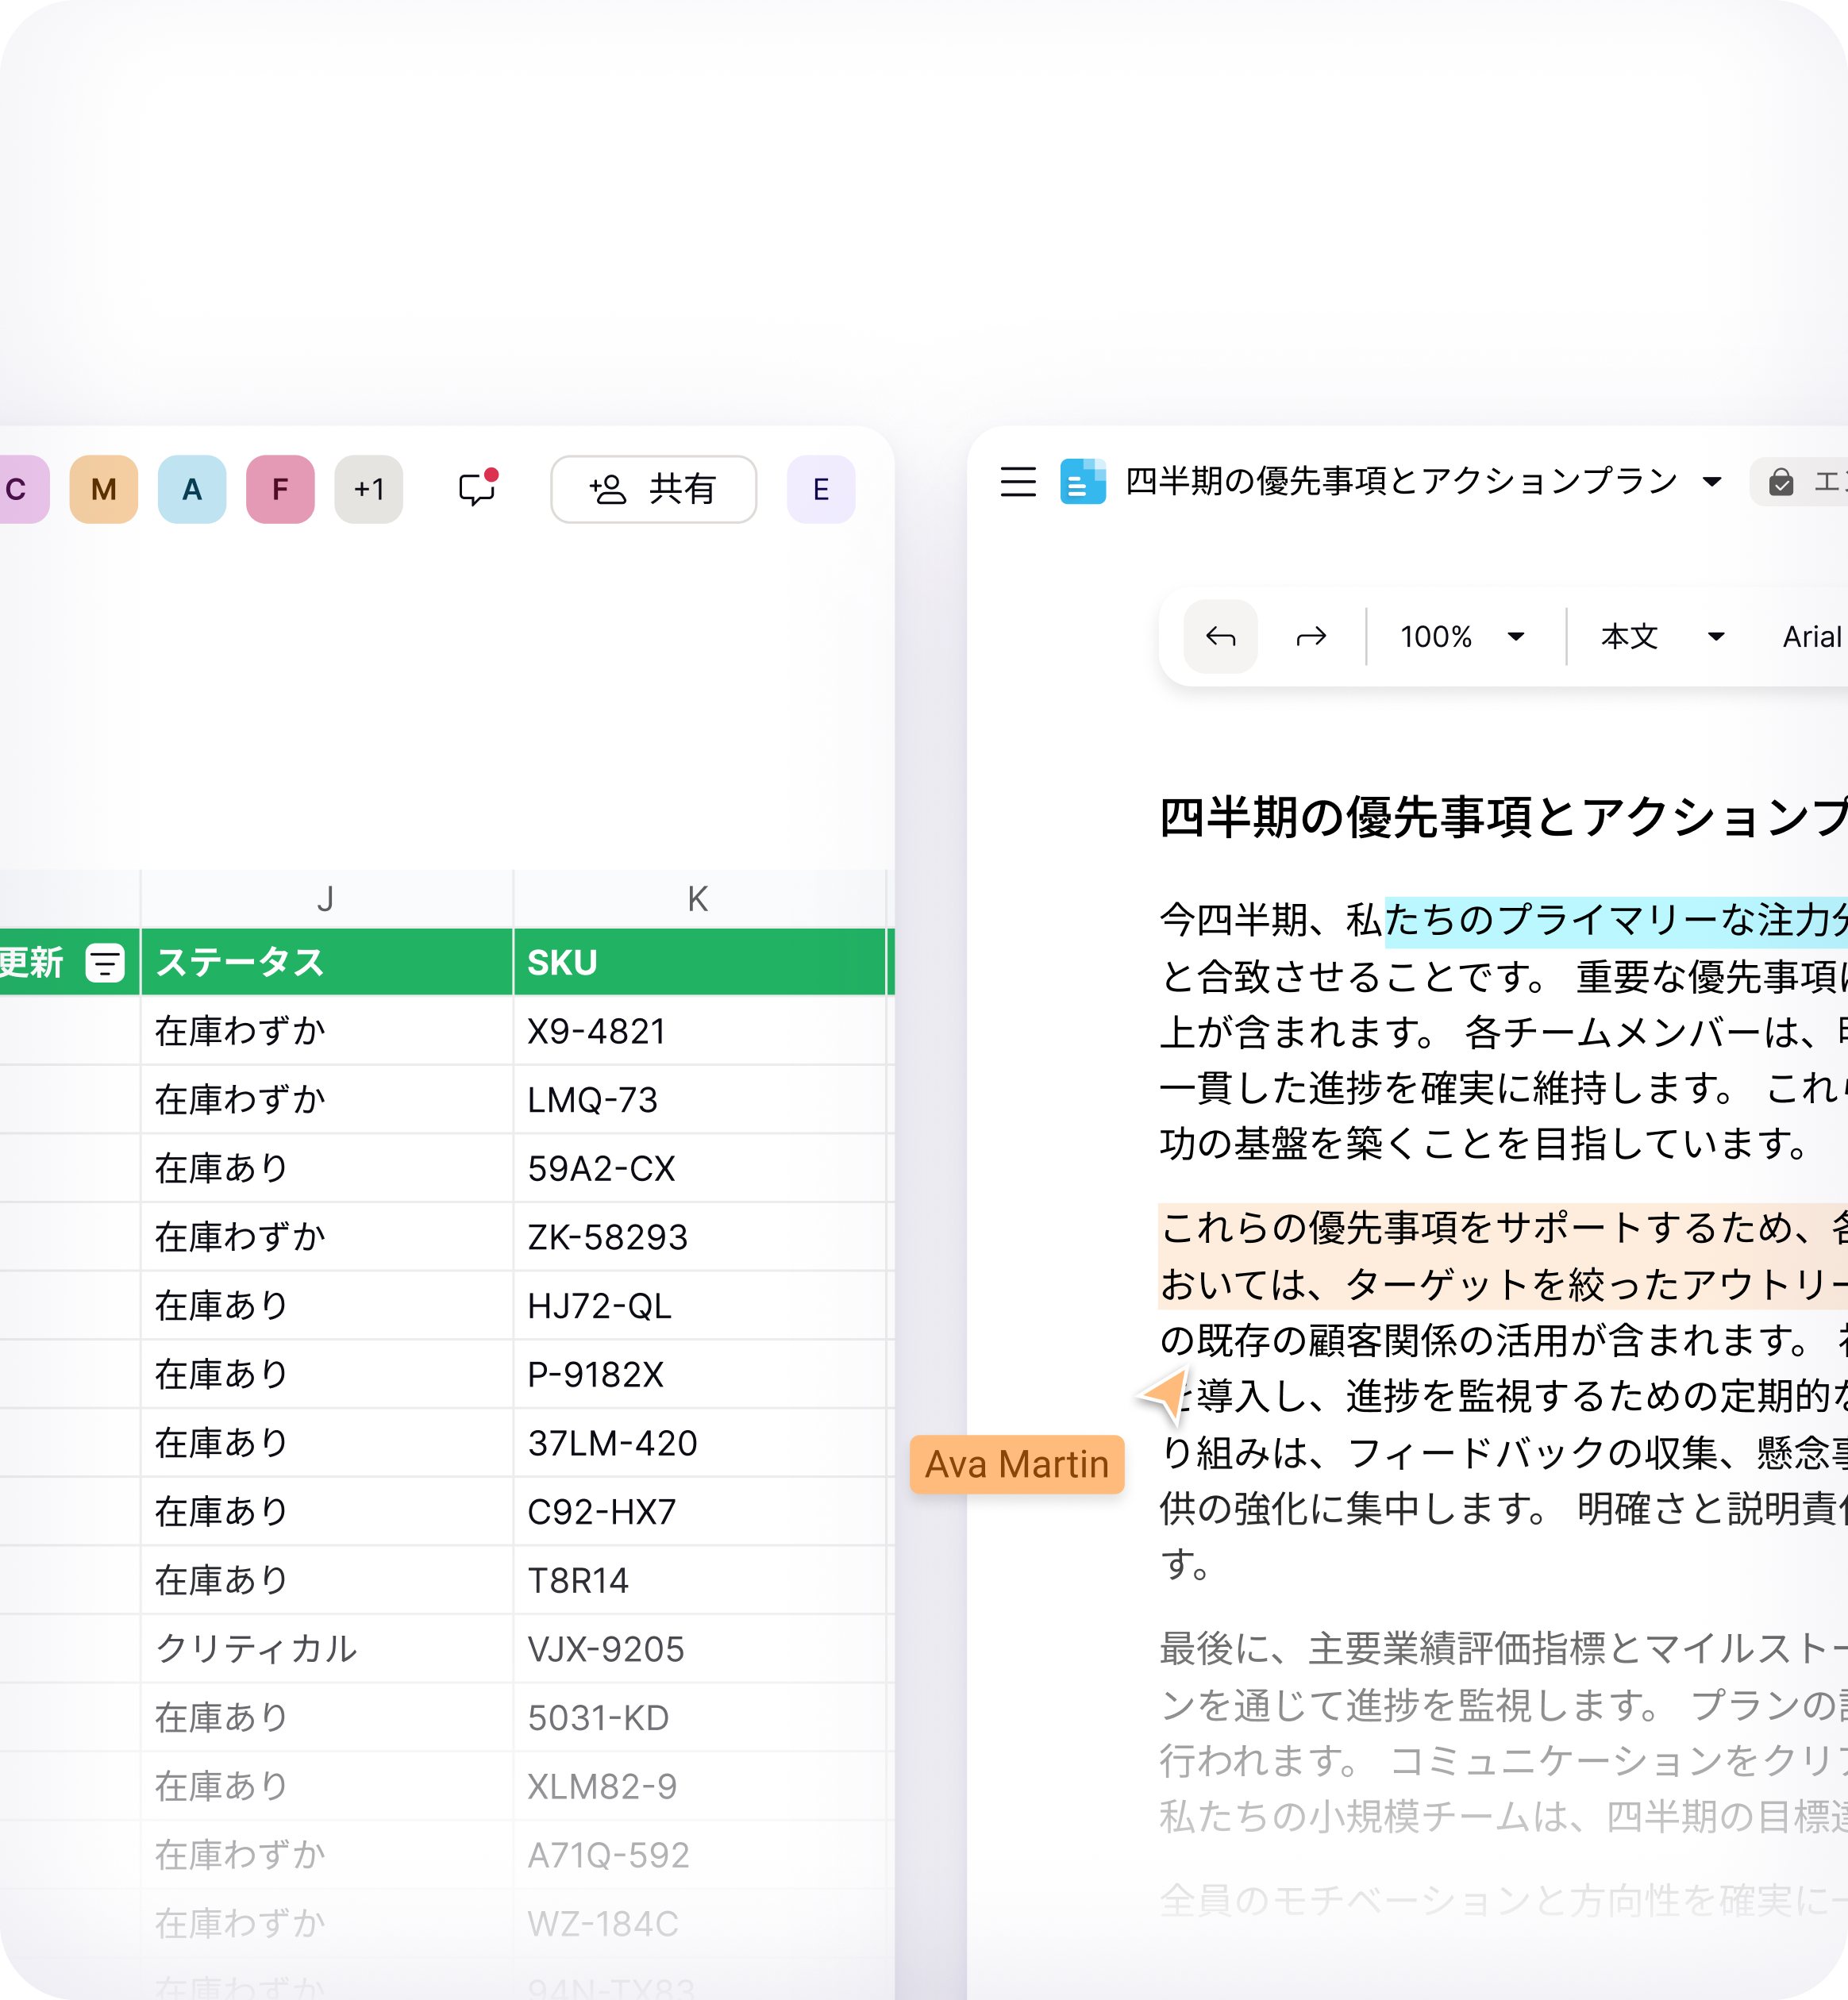Select the cell containing 59A2-CX
Image resolution: width=1848 pixels, height=2000 pixels.
pos(699,1168)
